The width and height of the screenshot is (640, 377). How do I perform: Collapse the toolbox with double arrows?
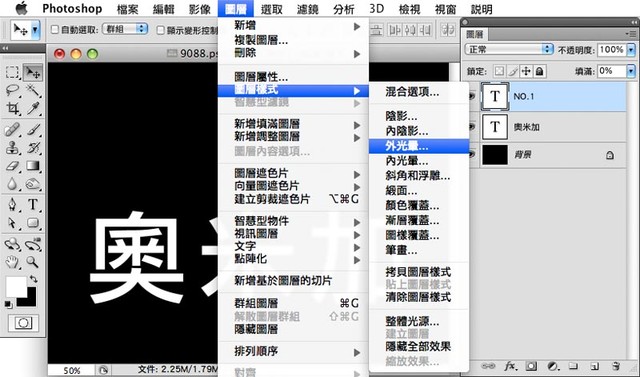[x=6, y=48]
